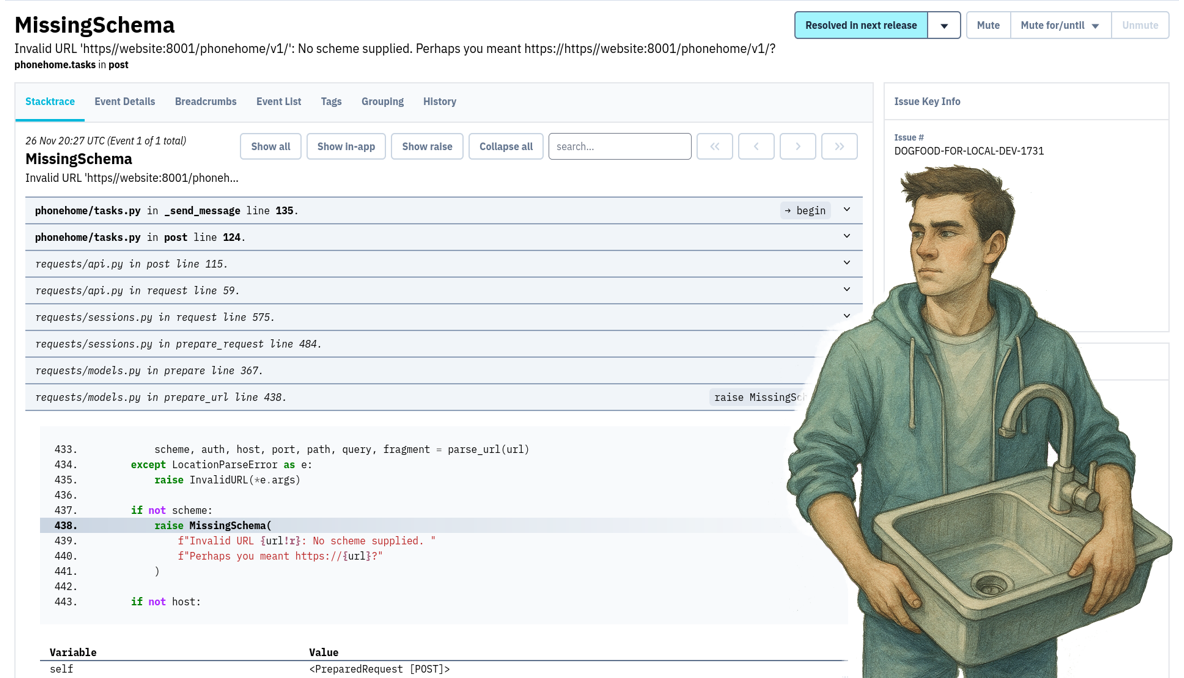1184x678 pixels.
Task: View the Grouping tab
Action: click(x=382, y=101)
